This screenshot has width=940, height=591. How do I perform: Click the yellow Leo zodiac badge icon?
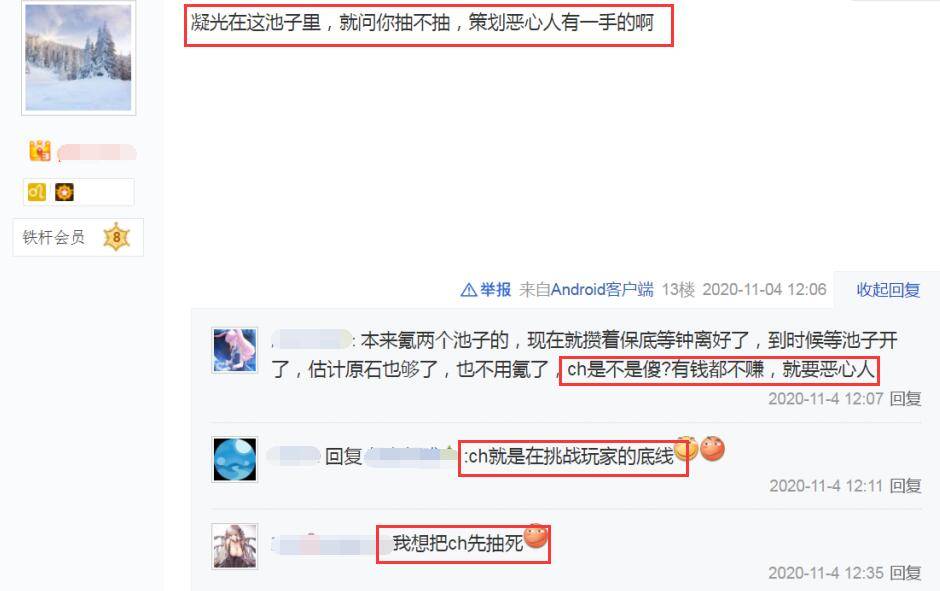[37, 192]
